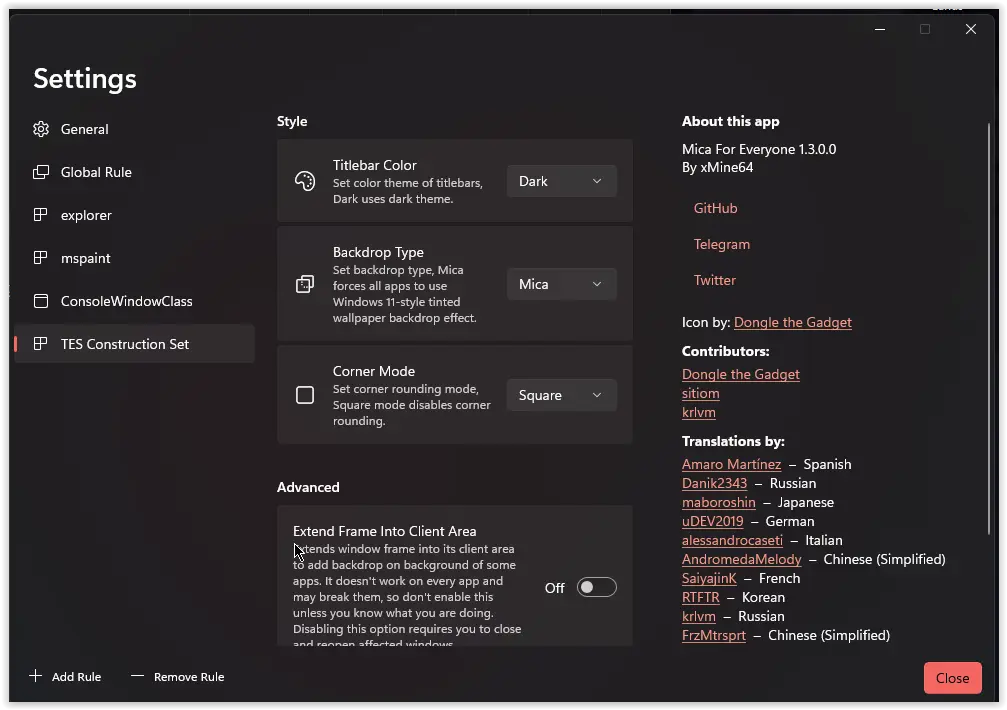1007x710 pixels.
Task: Click the Advanced section heading
Action: pyautogui.click(x=308, y=487)
